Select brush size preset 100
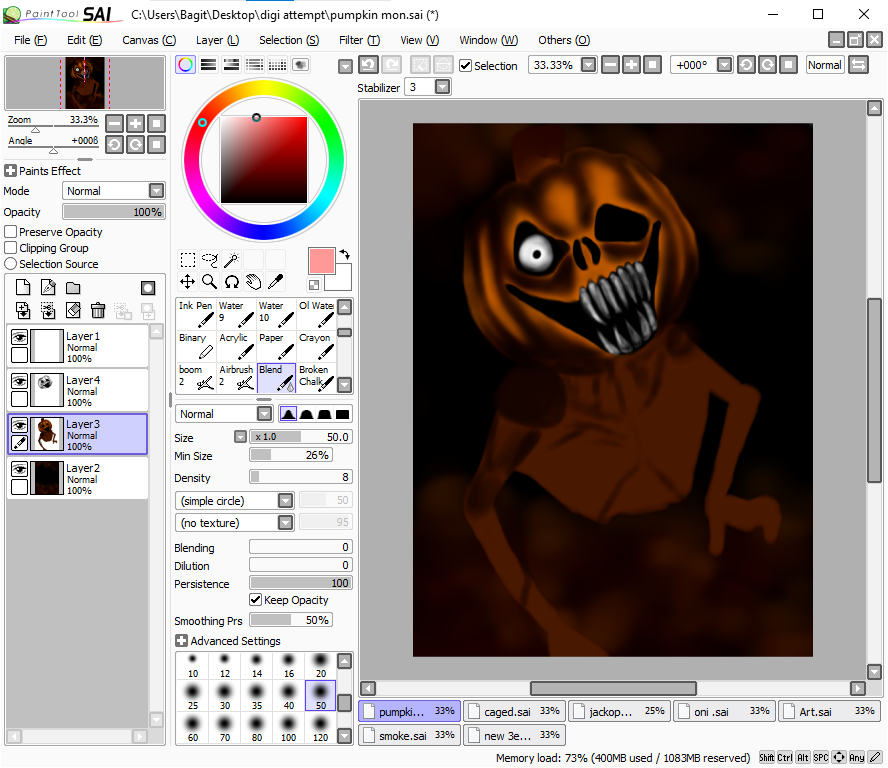The width and height of the screenshot is (888, 768). pyautogui.click(x=288, y=729)
